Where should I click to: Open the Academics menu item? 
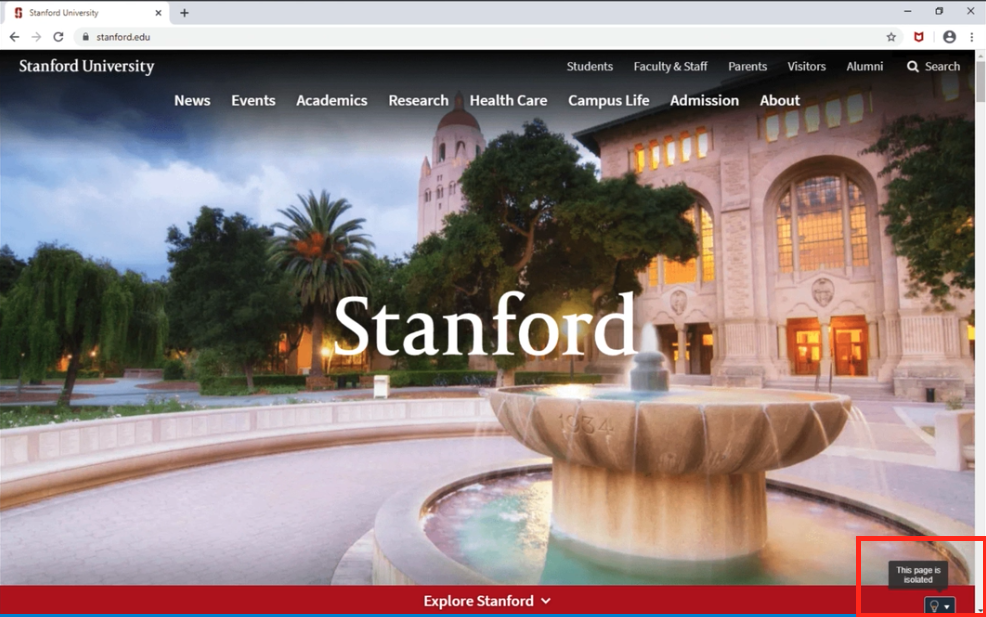(x=331, y=101)
